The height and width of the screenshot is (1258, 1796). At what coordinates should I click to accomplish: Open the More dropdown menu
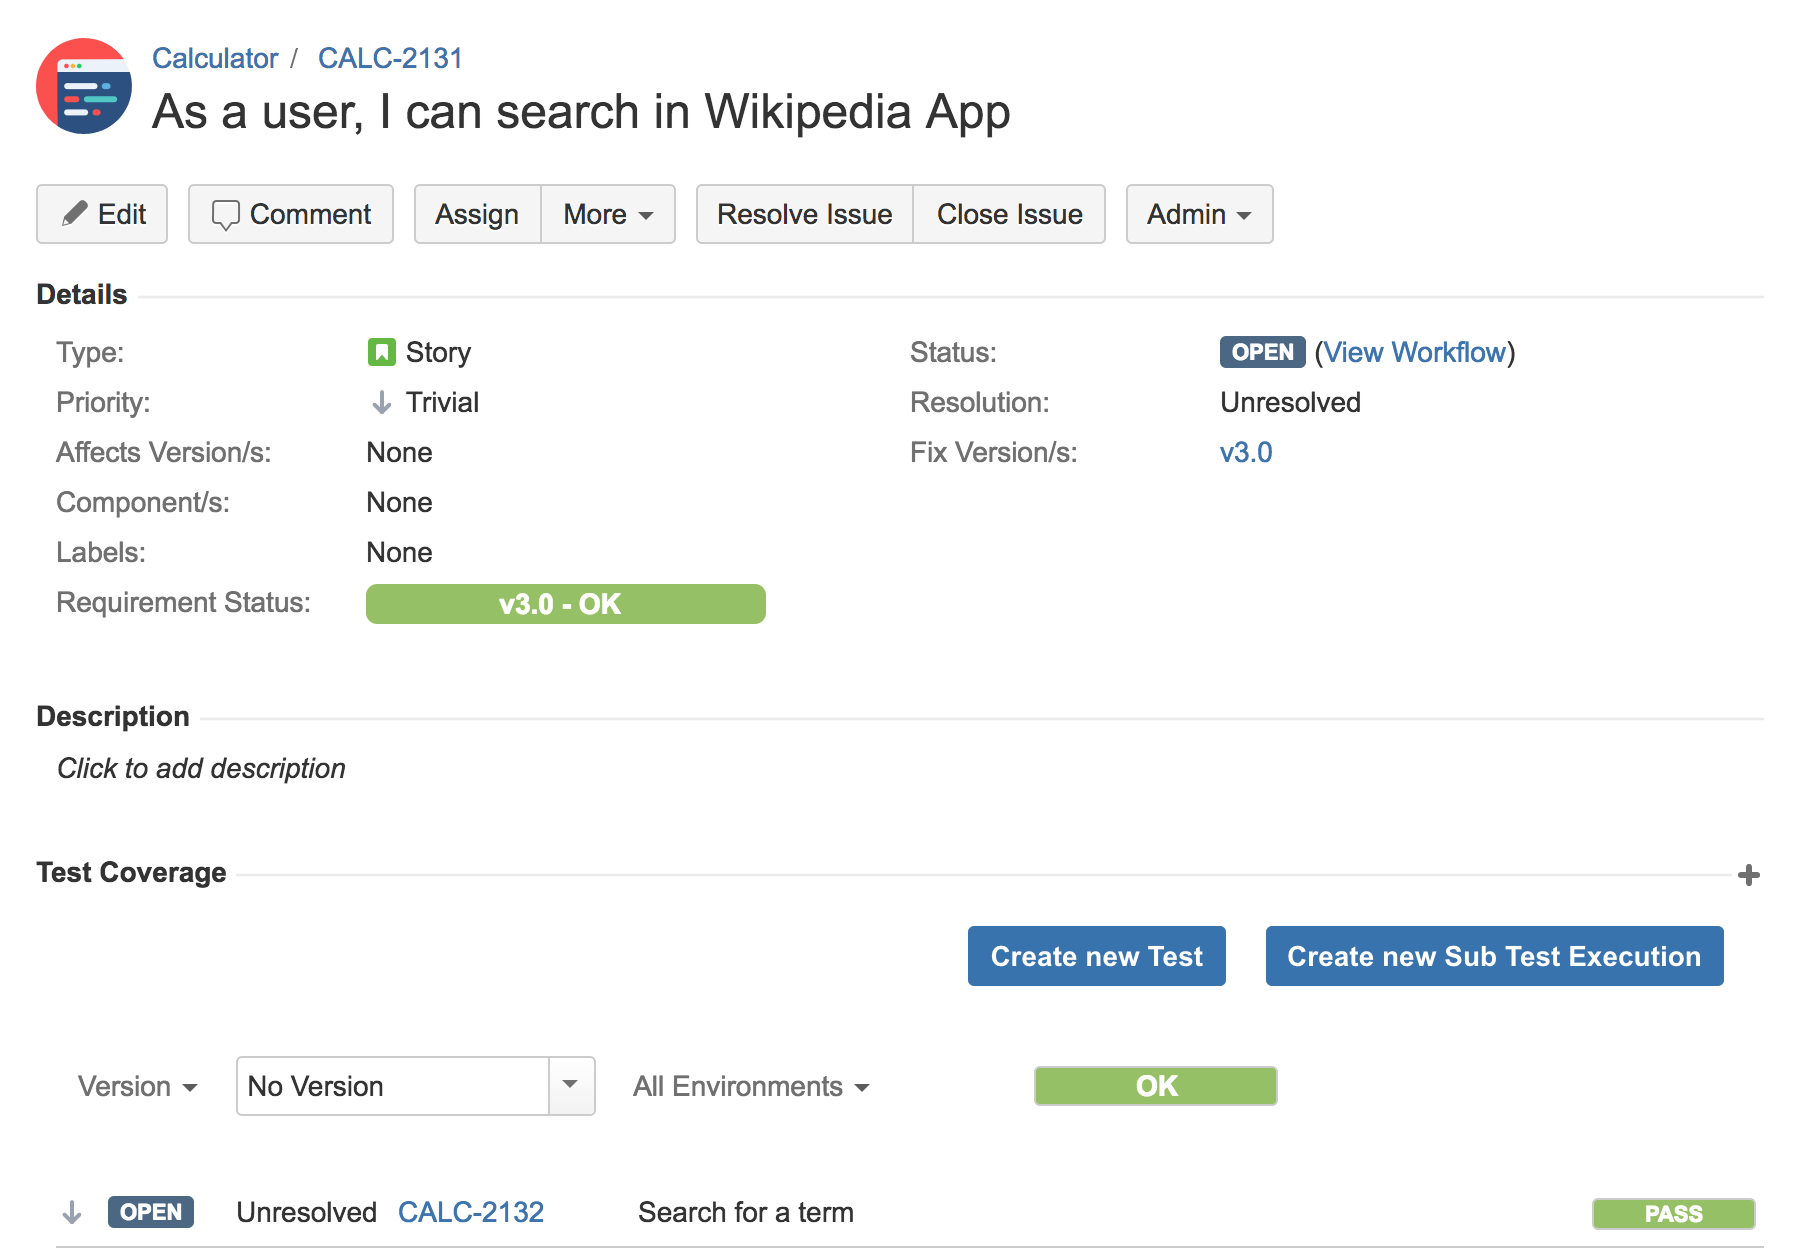coord(608,214)
